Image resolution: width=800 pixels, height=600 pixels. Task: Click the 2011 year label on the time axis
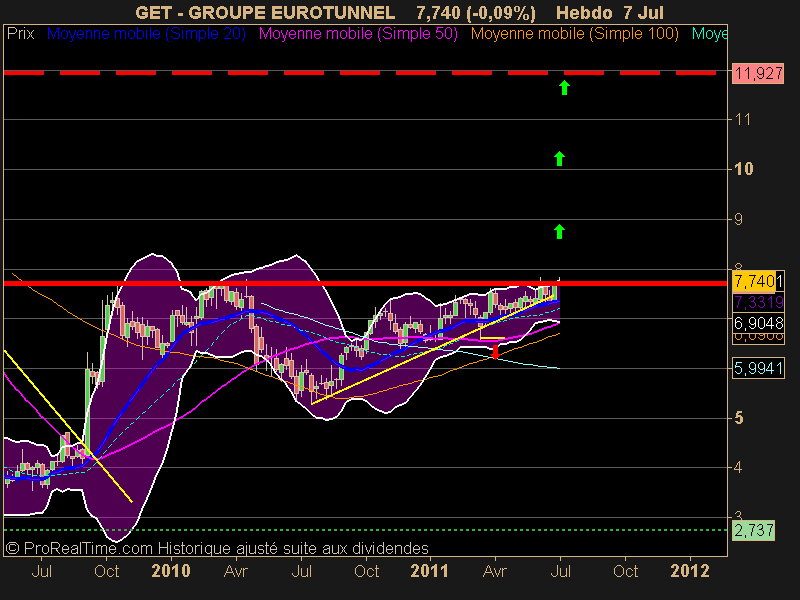(430, 570)
